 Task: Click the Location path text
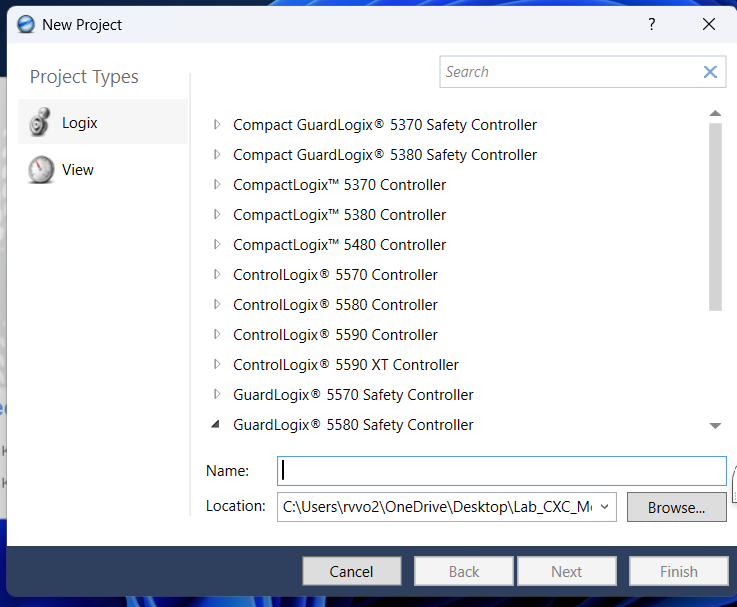coord(437,507)
